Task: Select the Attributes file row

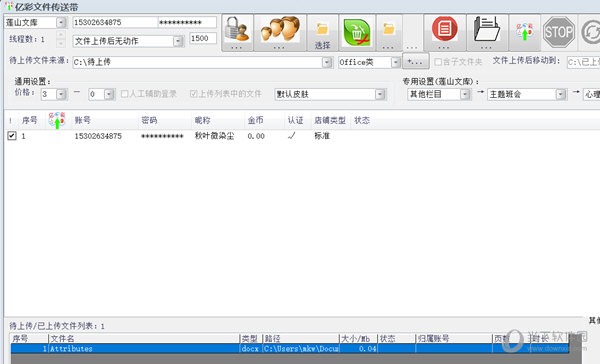Action: 290,348
